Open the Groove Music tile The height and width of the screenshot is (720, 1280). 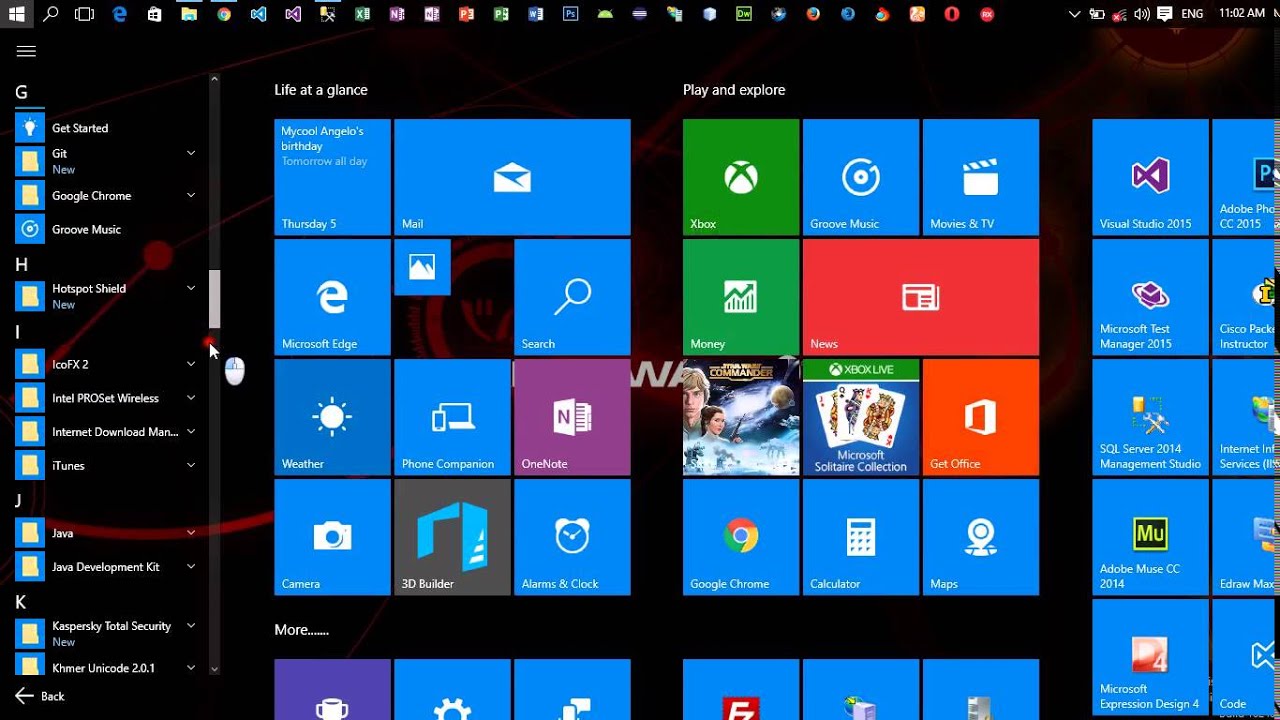tap(861, 177)
